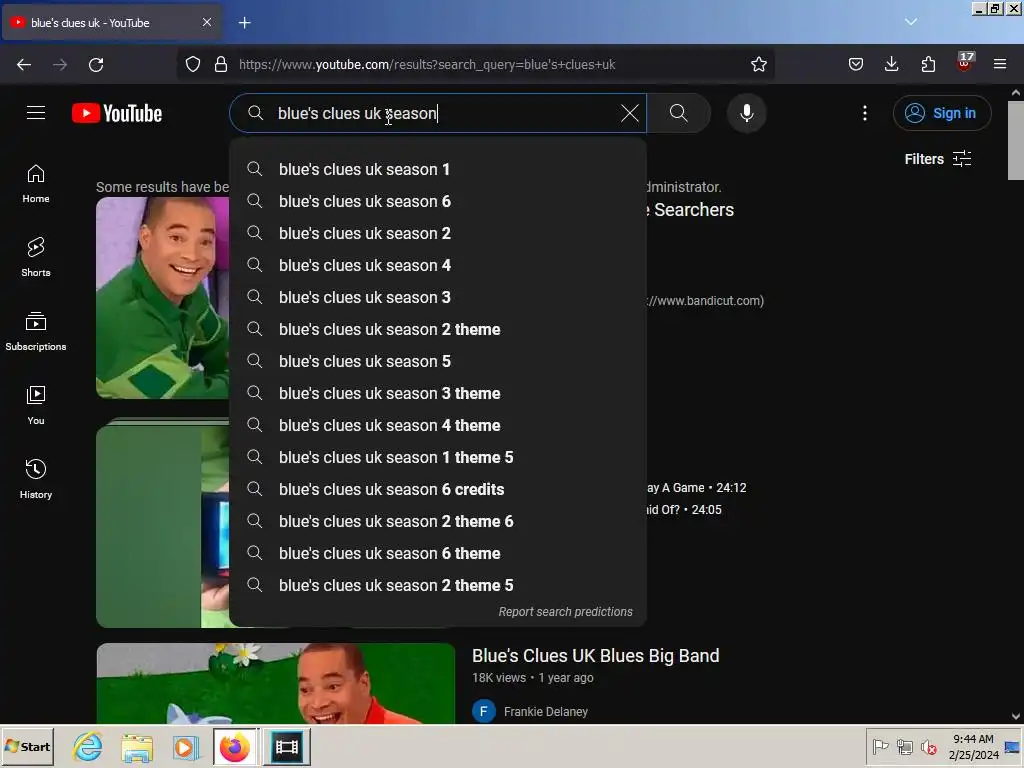
Task: Click the magnifier search button
Action: (679, 113)
